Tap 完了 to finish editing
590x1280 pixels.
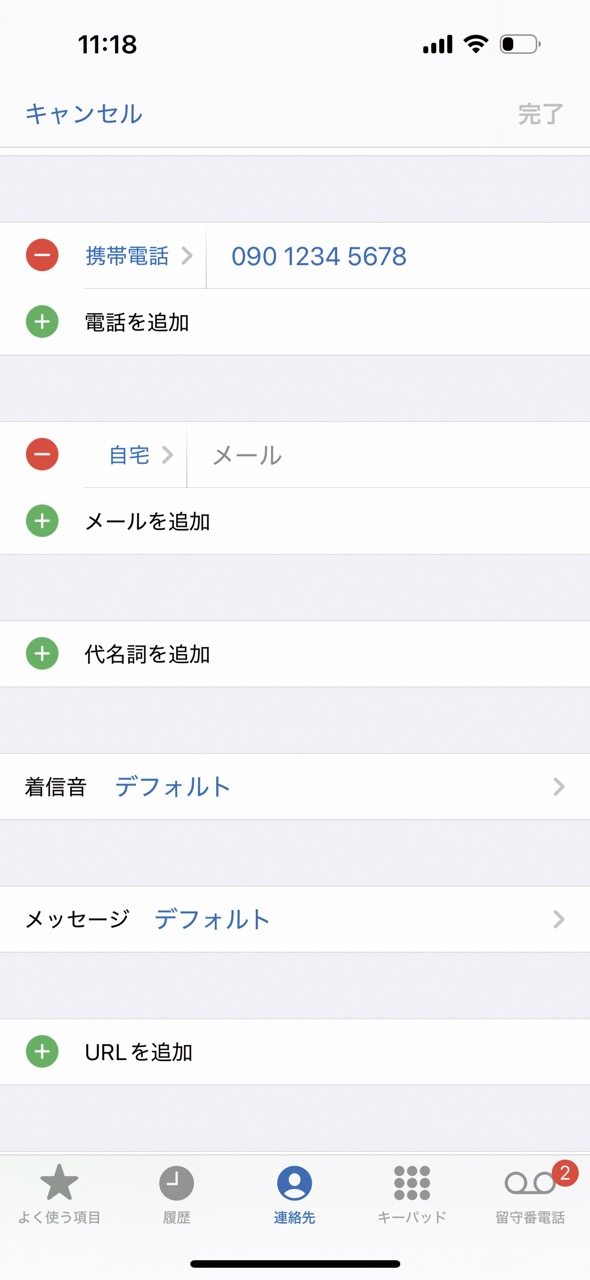(541, 114)
